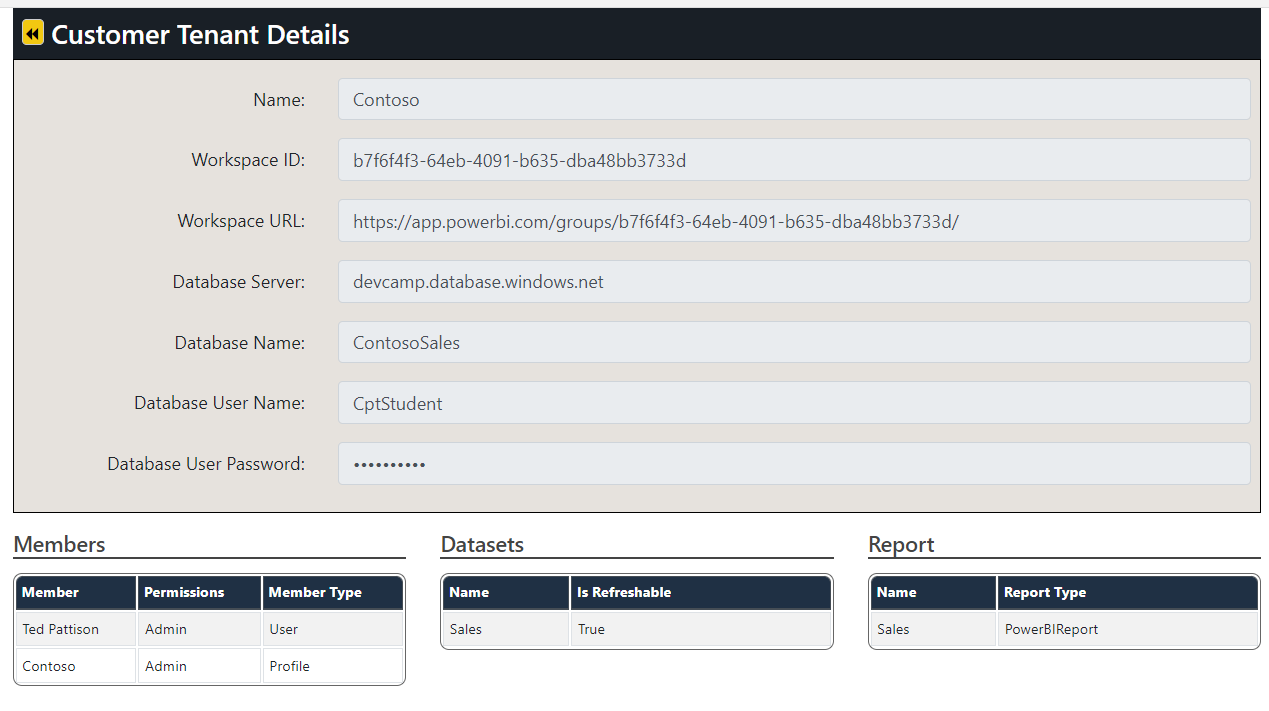
Task: Click Admin permission in Contoso row
Action: coord(199,666)
